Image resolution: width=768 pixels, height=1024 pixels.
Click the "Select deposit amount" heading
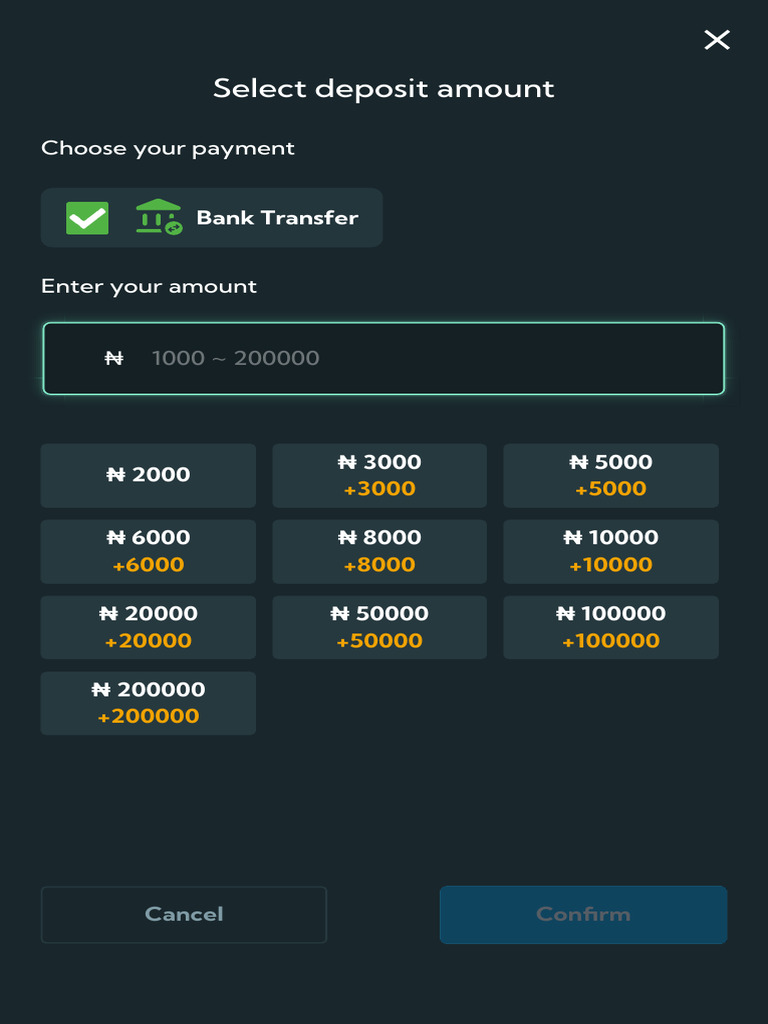click(384, 88)
